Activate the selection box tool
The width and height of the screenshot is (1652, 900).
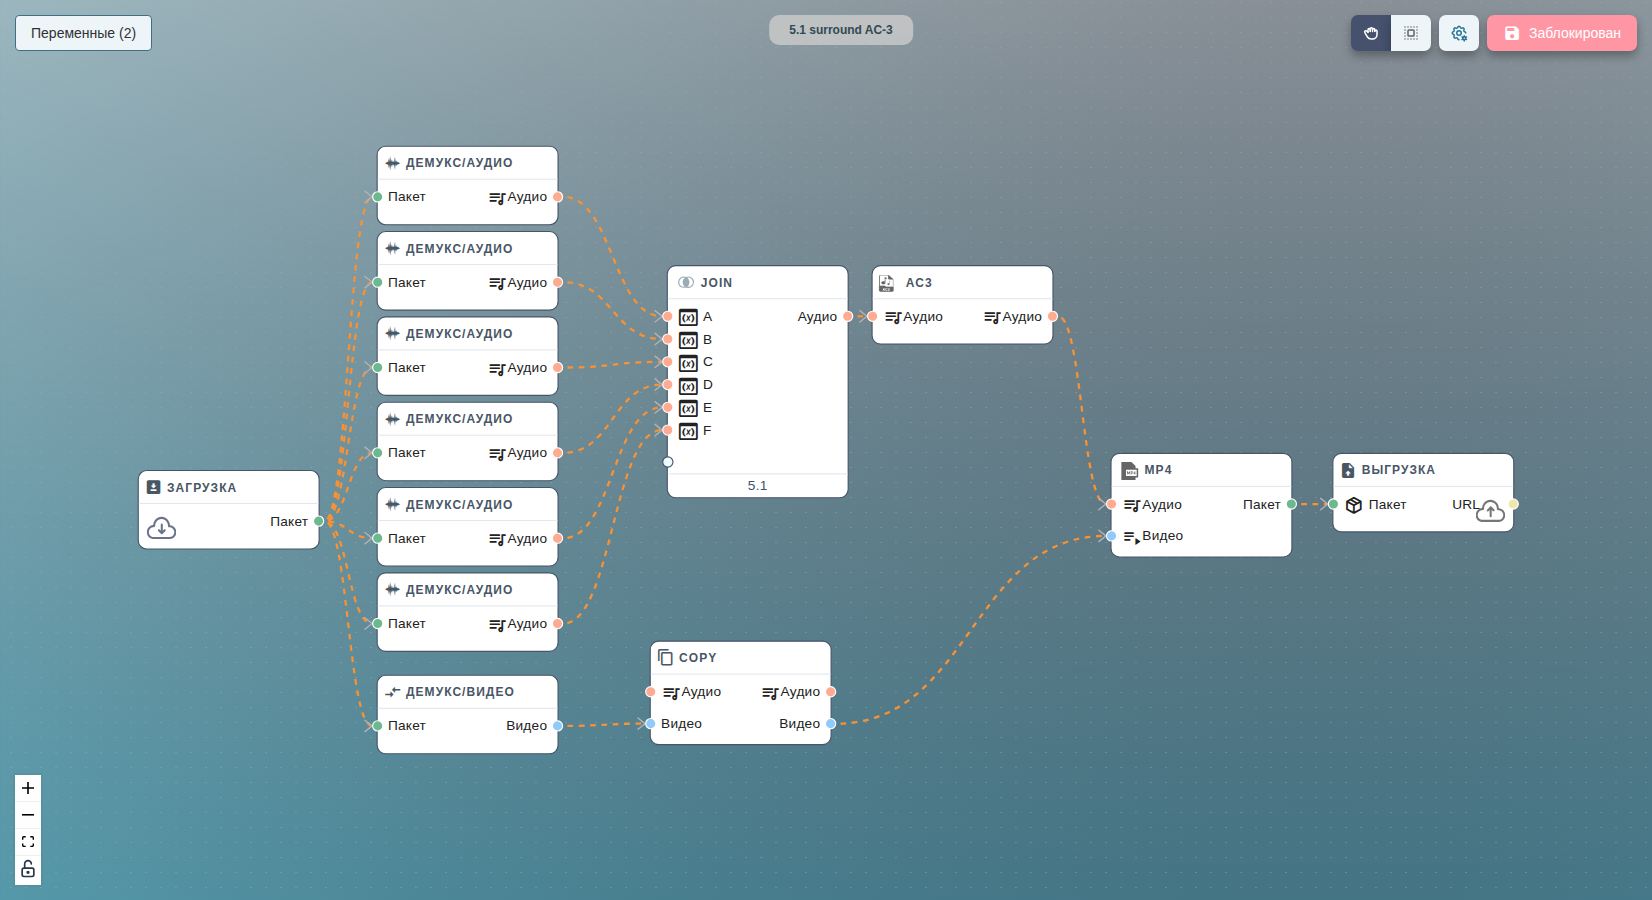(1410, 33)
